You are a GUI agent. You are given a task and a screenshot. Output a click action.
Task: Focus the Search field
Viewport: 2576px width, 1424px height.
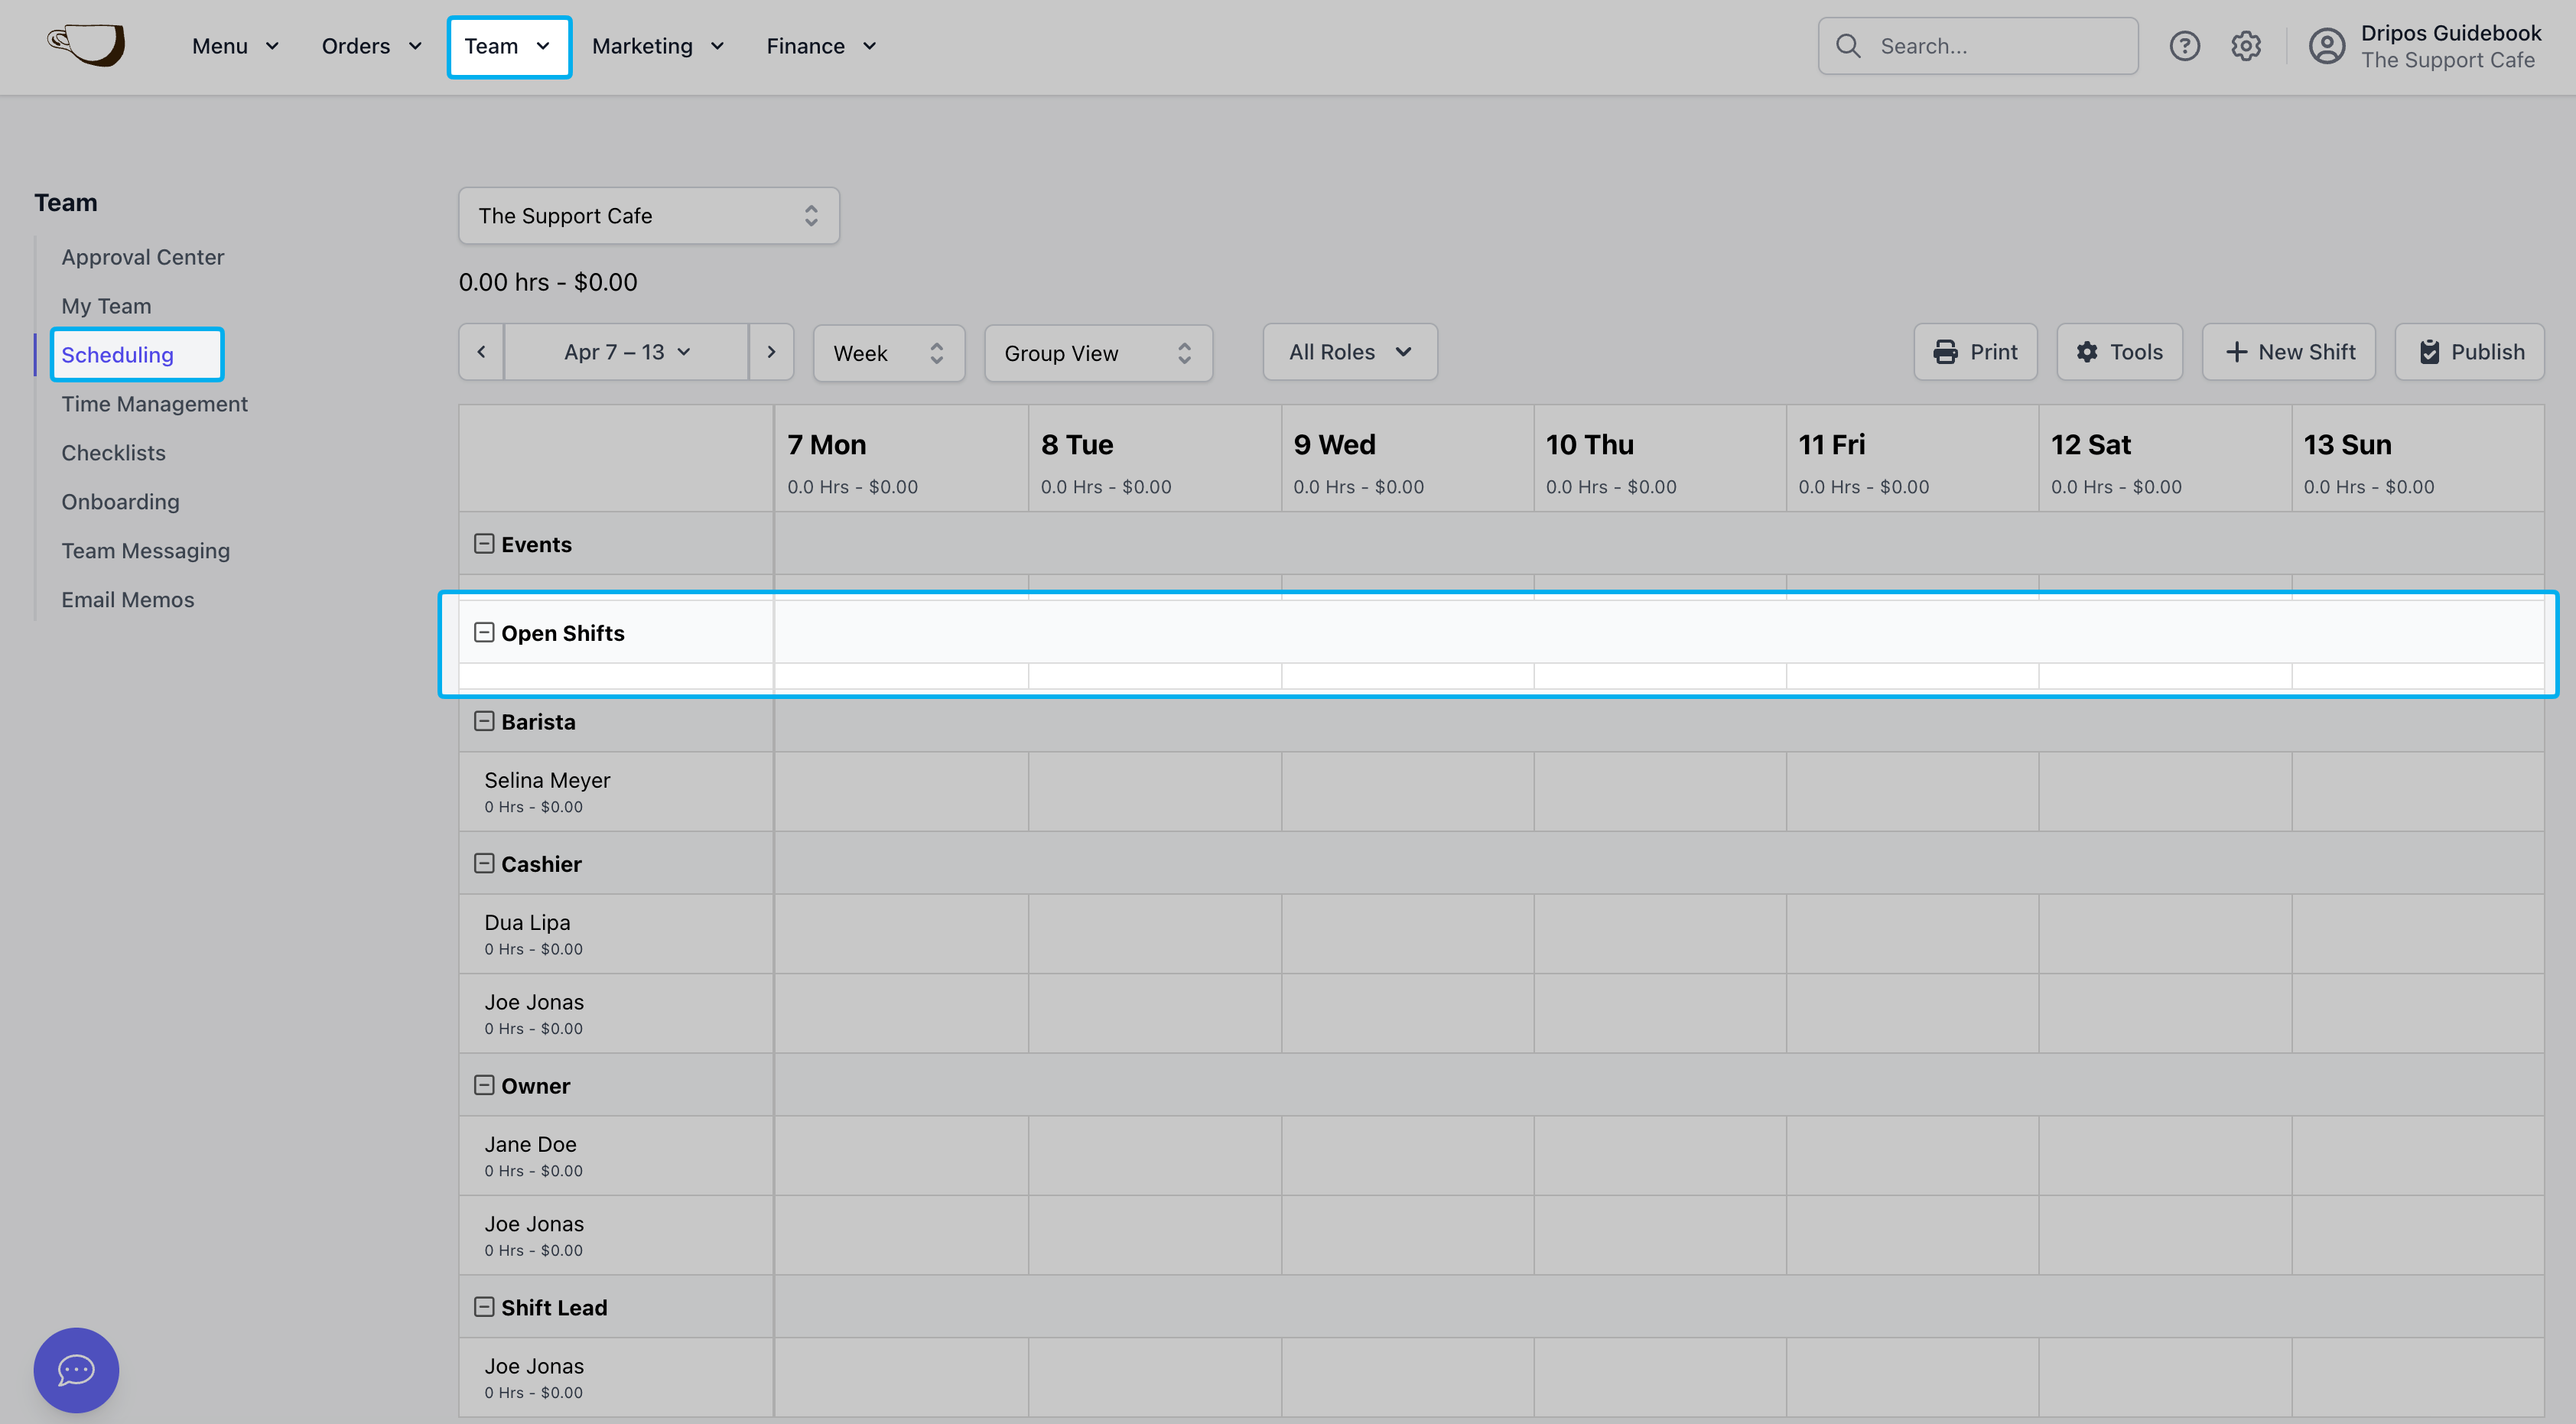[1978, 46]
